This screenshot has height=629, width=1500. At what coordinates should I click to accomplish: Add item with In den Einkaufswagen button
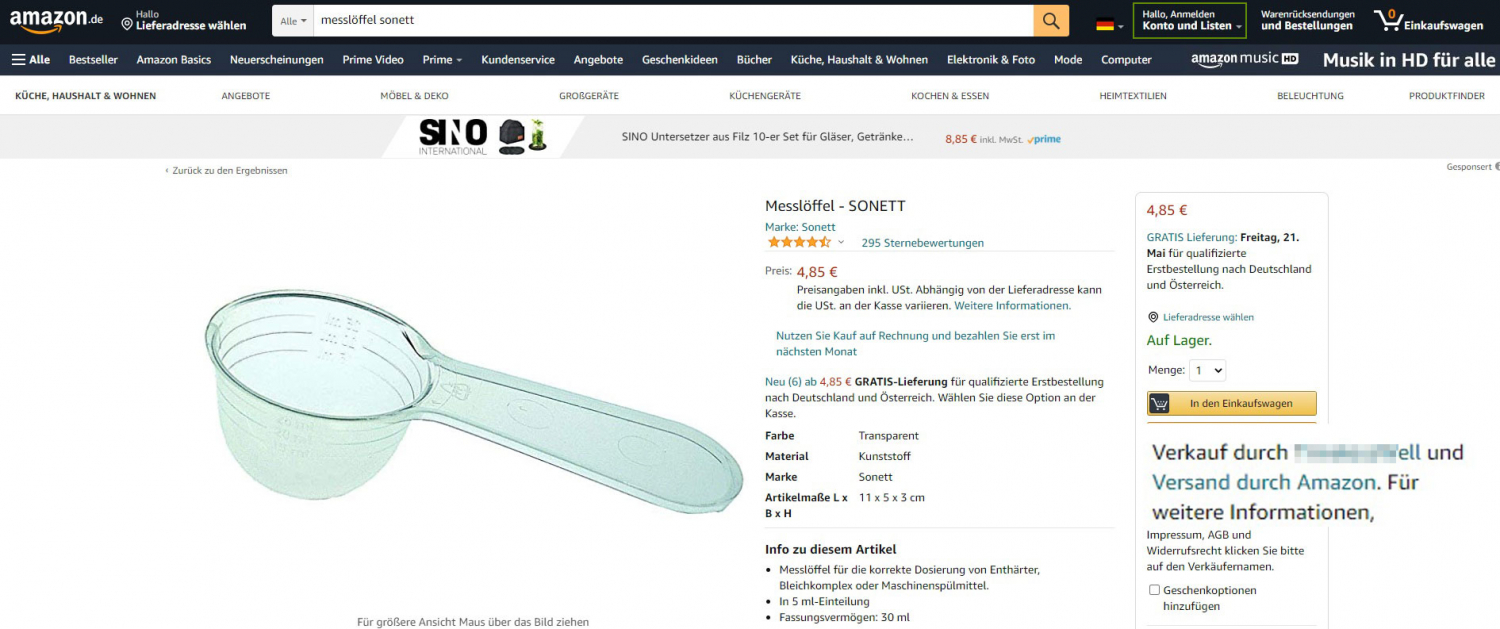[1232, 404]
